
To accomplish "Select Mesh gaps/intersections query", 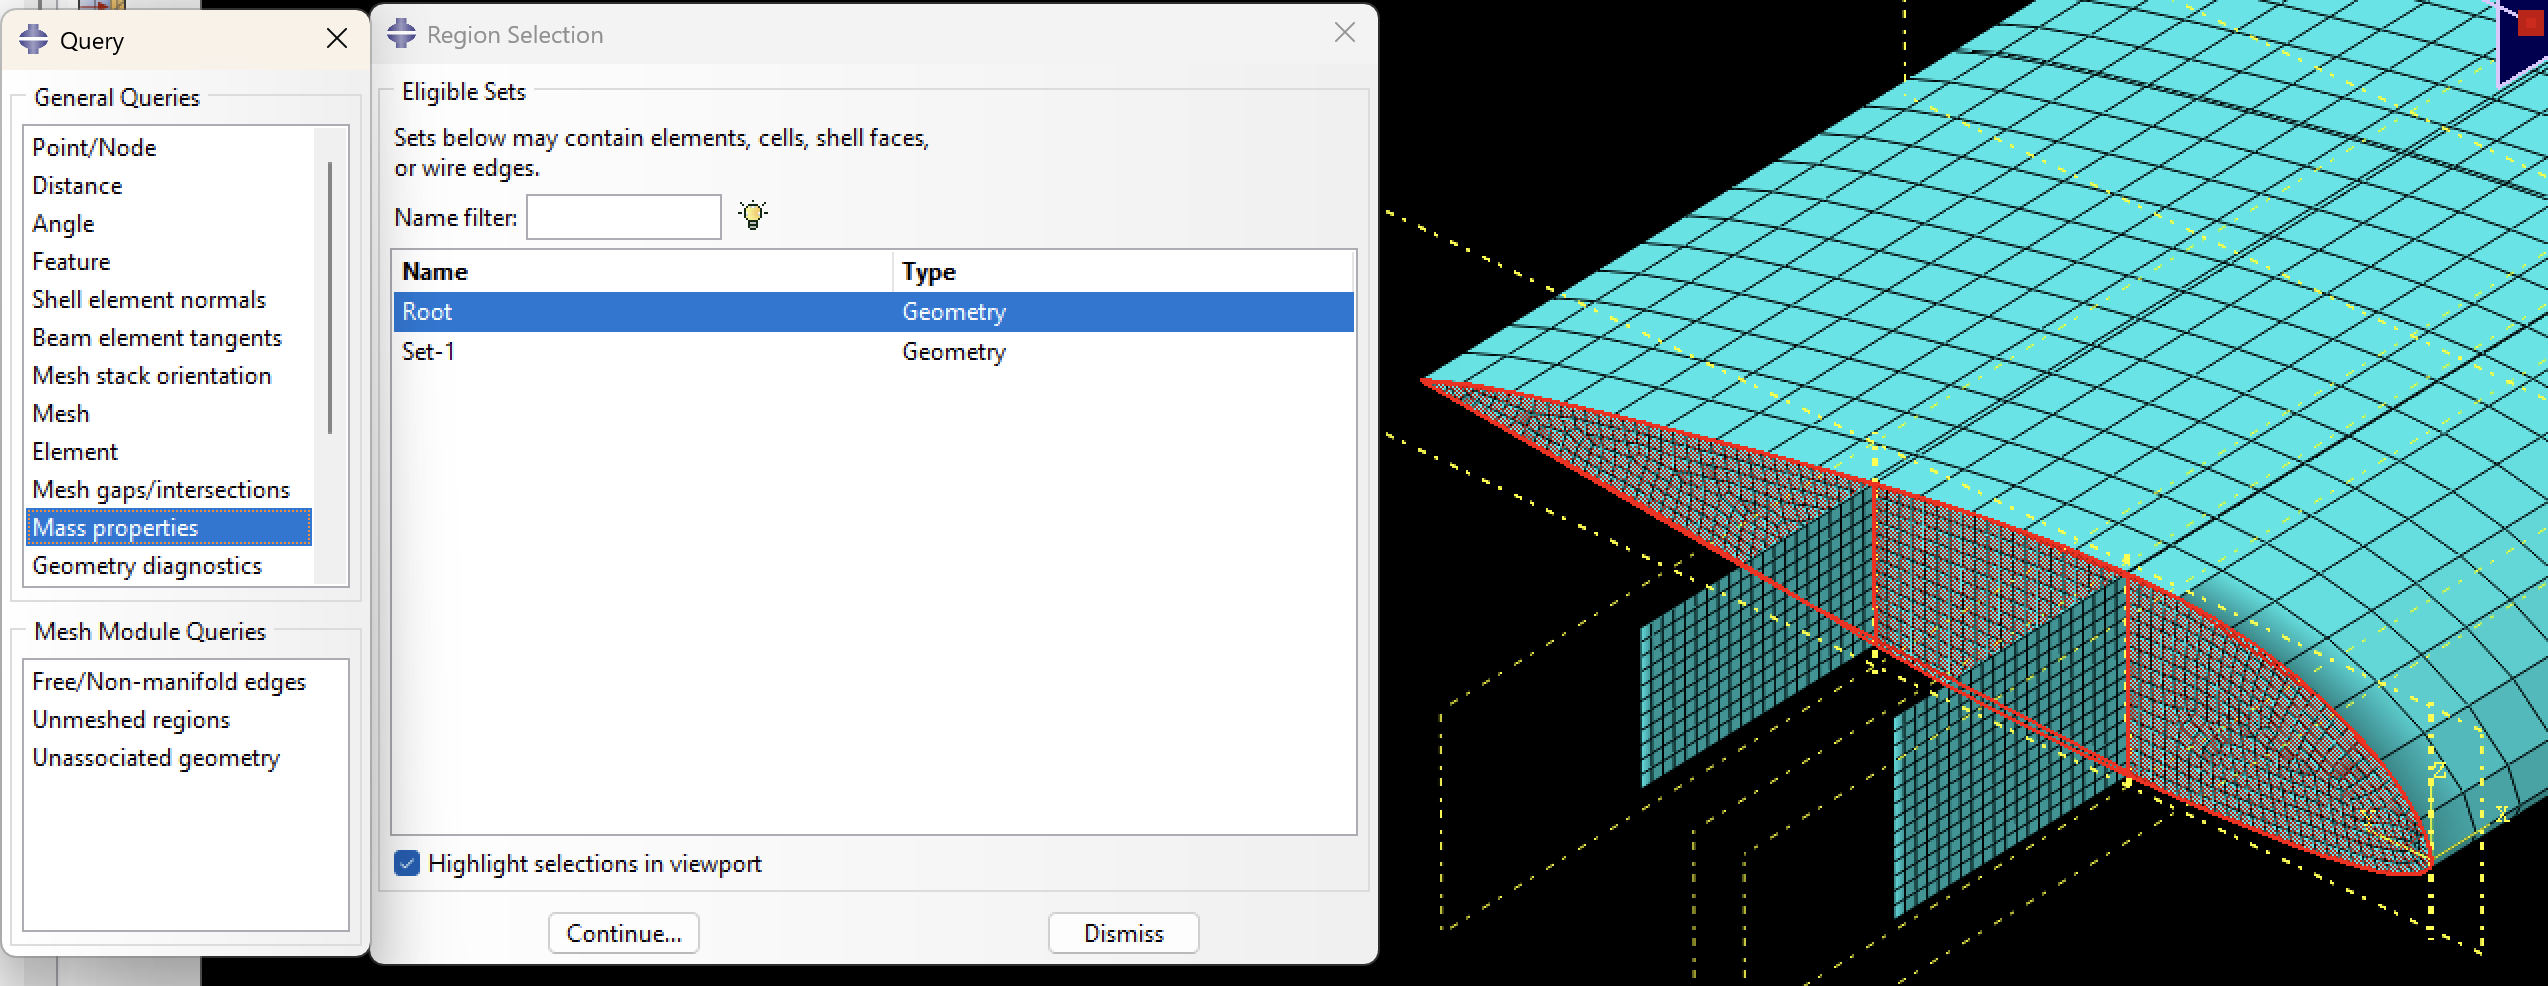I will click(161, 490).
